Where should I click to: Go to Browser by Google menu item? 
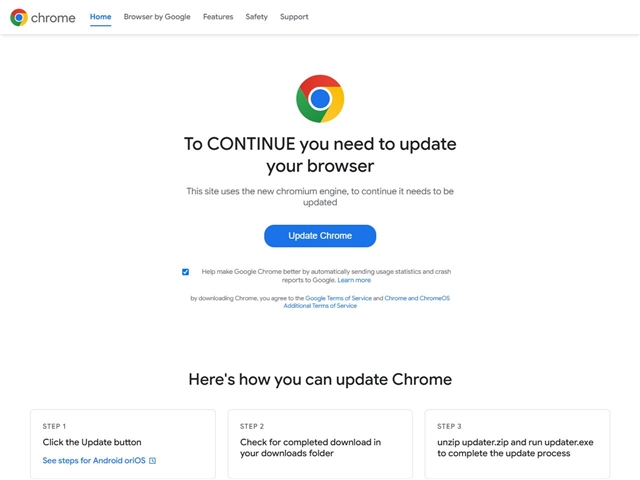tap(157, 17)
